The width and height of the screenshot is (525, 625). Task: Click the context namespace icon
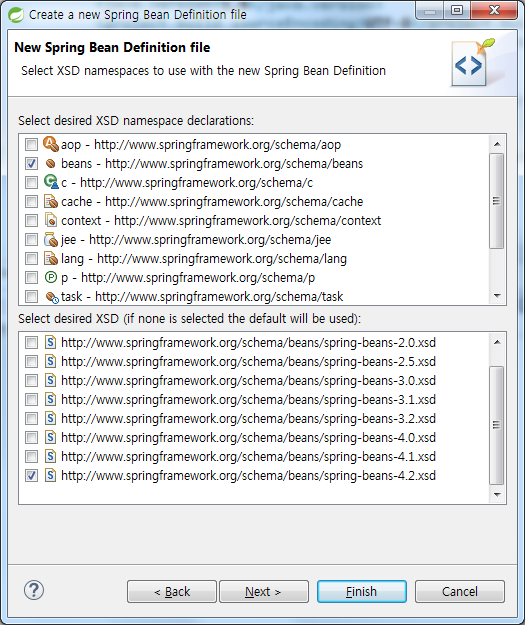pyautogui.click(x=51, y=220)
